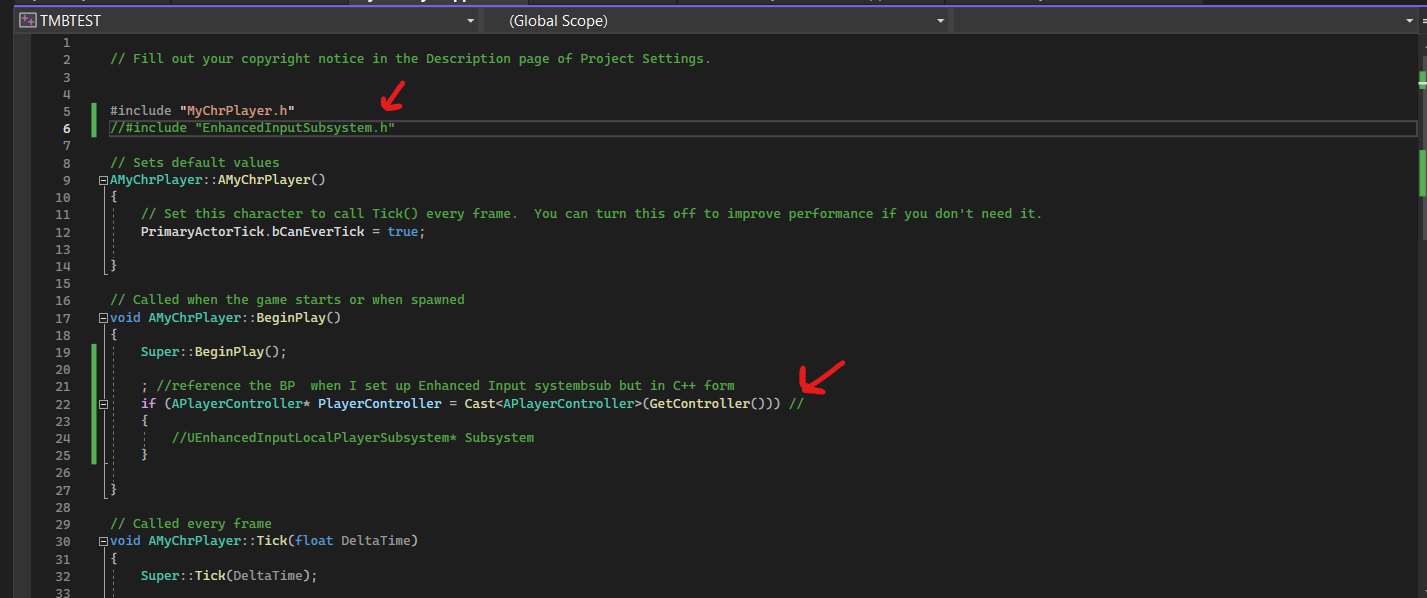The height and width of the screenshot is (598, 1427).
Task: Click PrimaryActorTick in the constructor
Action: pyautogui.click(x=202, y=231)
